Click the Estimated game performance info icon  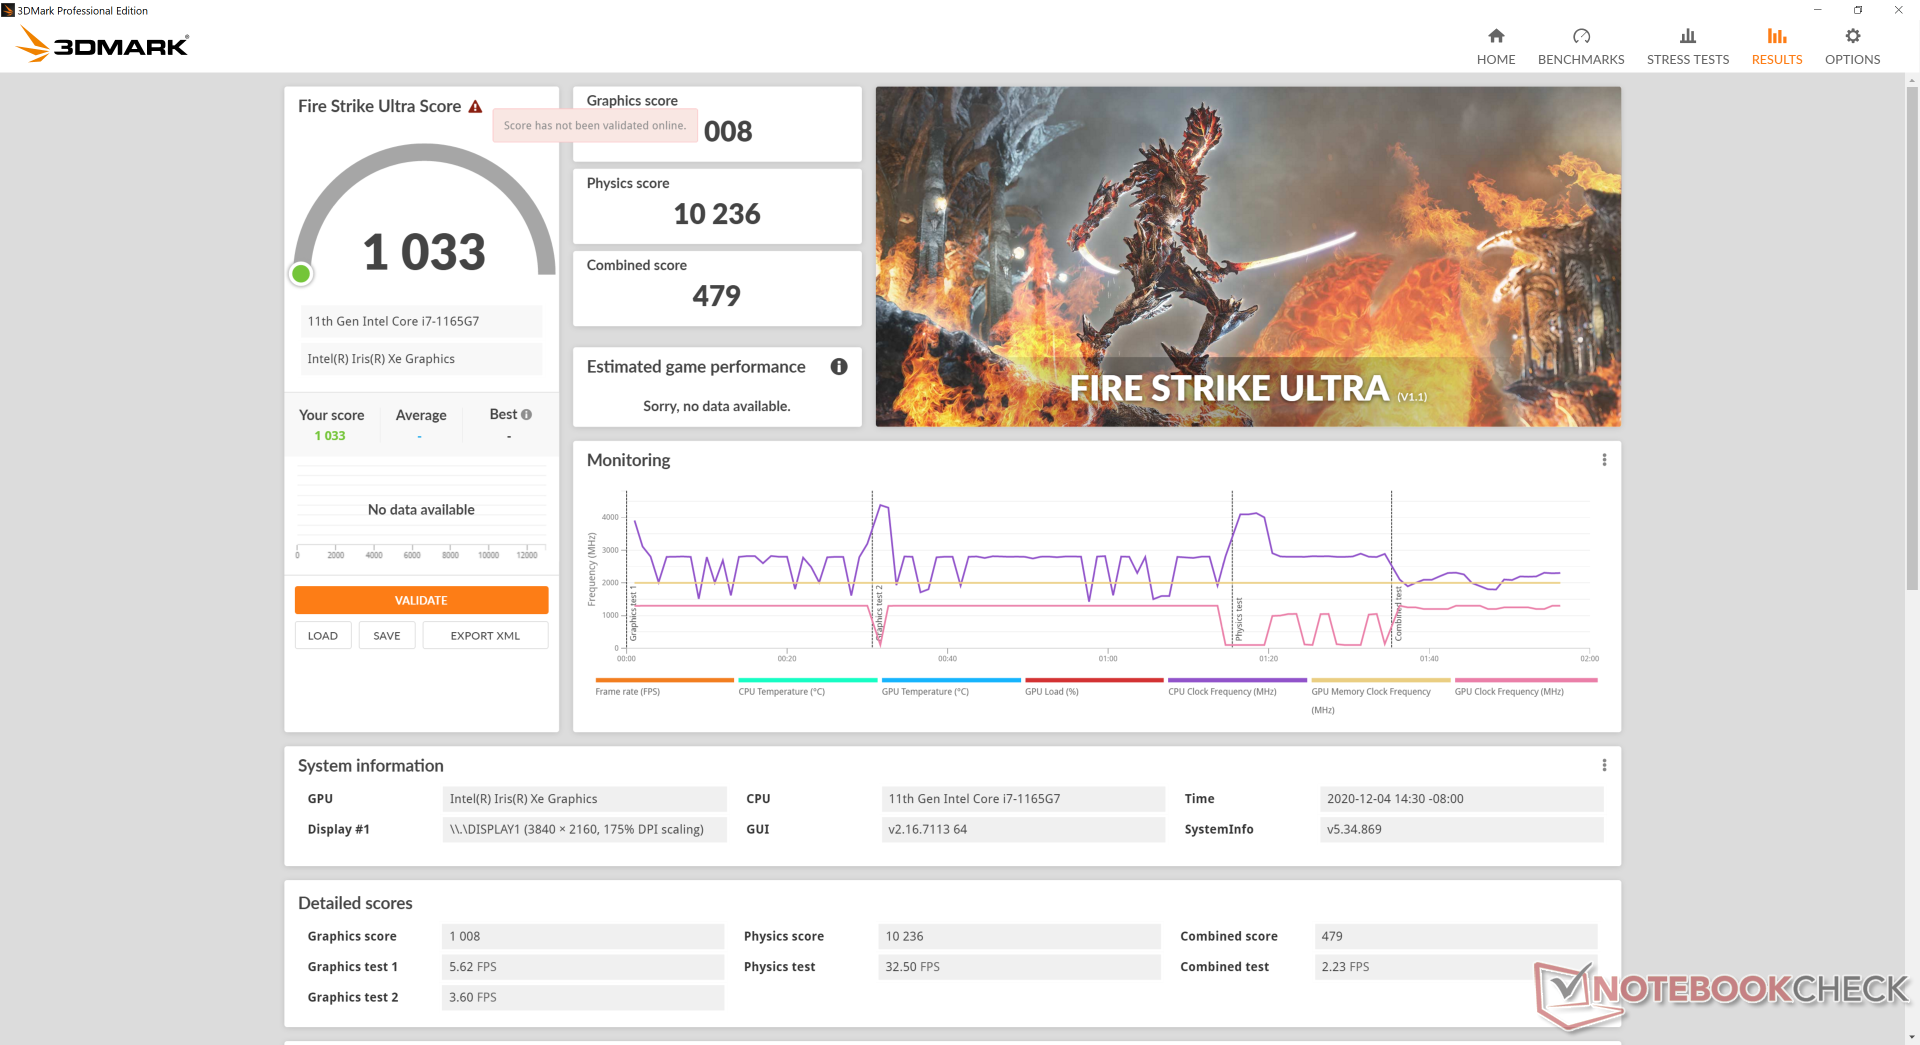(839, 367)
